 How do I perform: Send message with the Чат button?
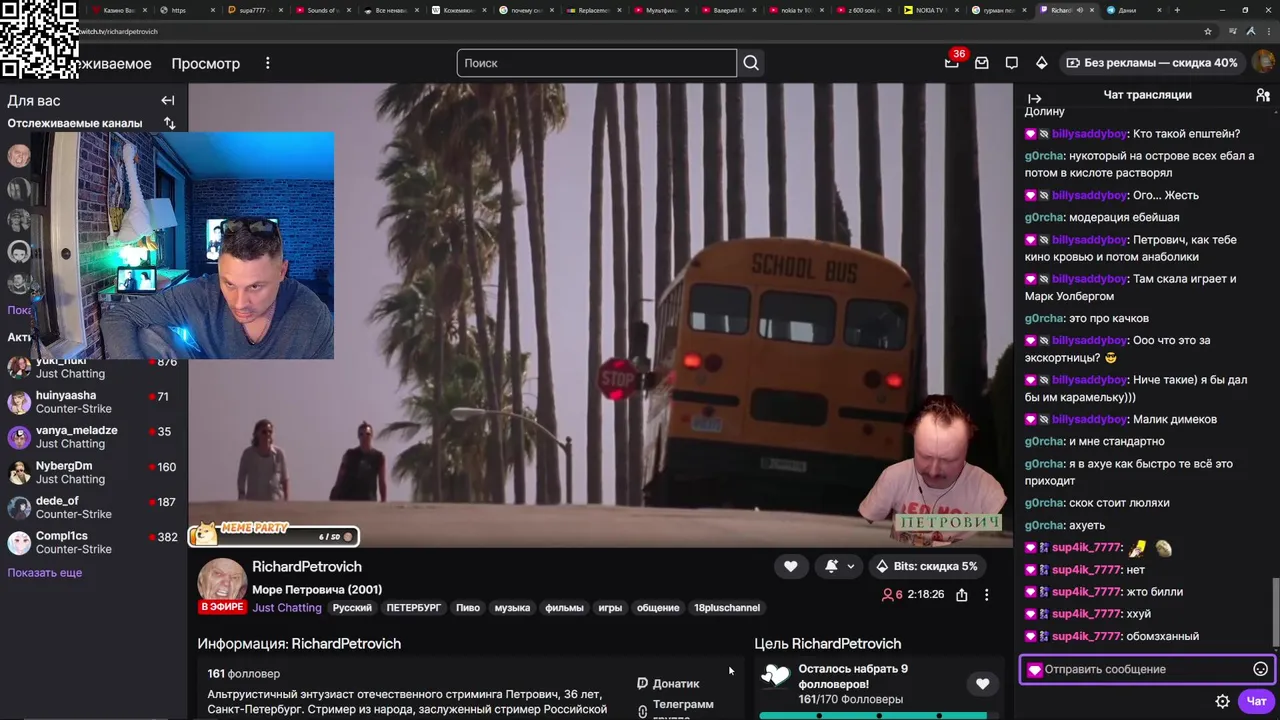1257,701
